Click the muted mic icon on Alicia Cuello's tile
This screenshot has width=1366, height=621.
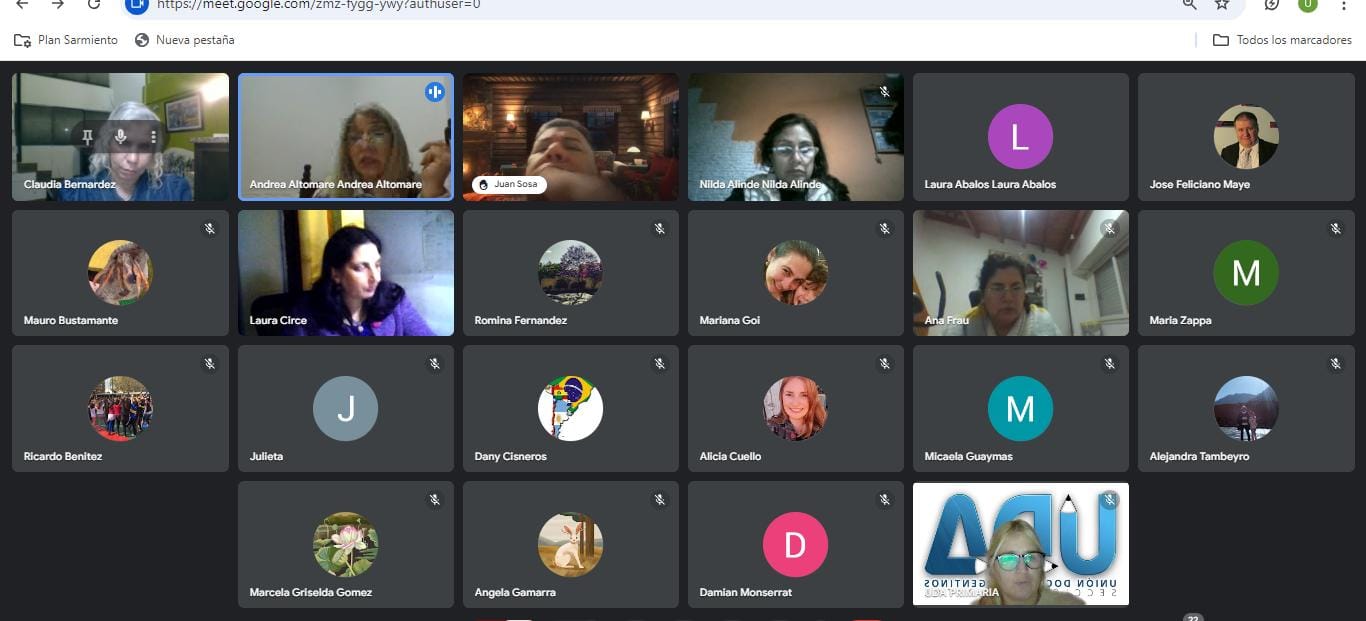(884, 364)
